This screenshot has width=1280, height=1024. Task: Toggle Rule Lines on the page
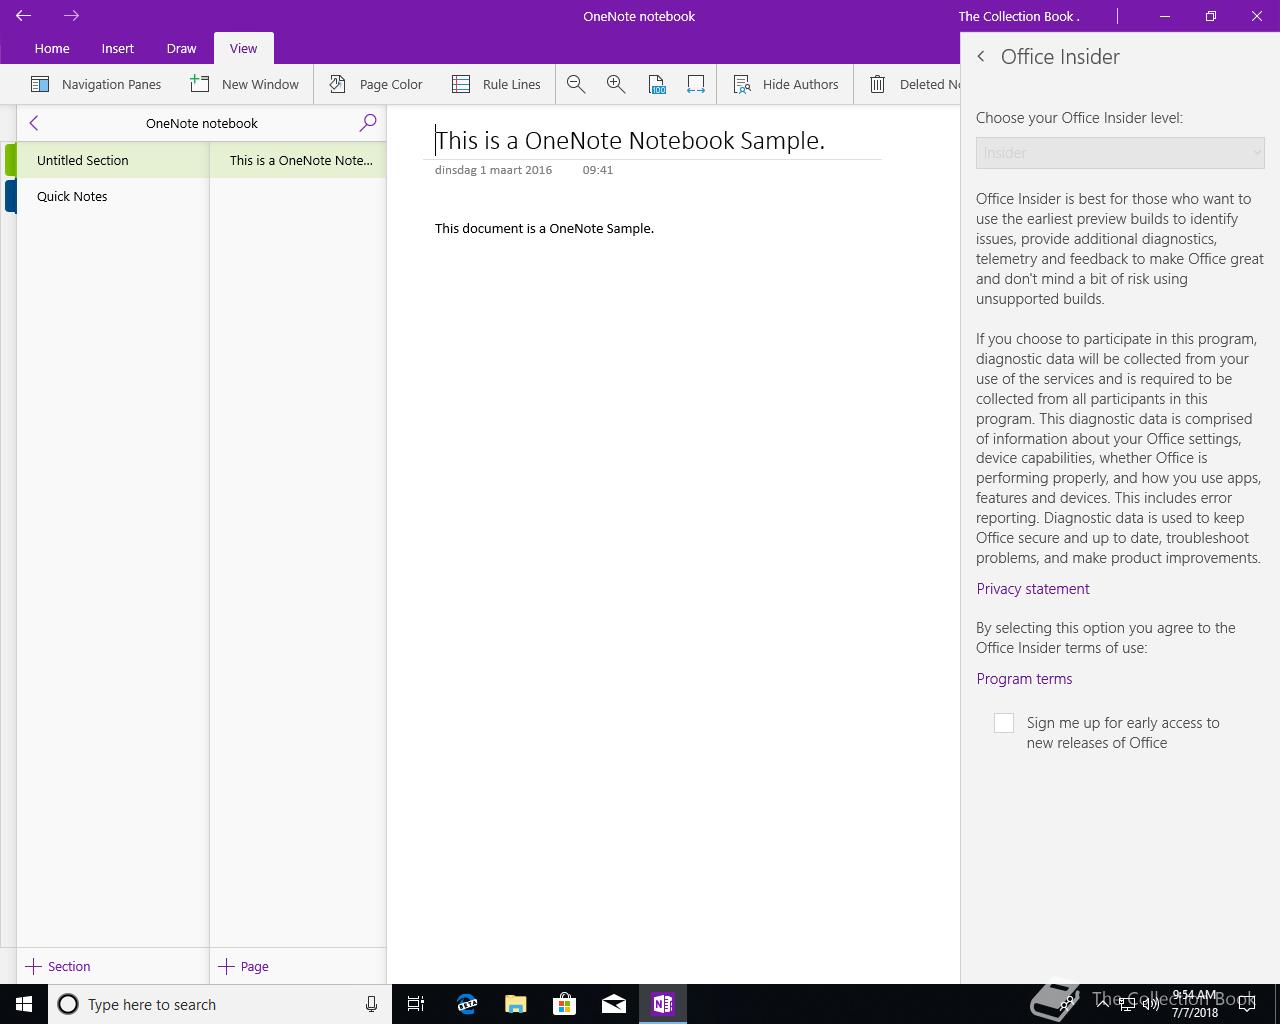click(496, 84)
